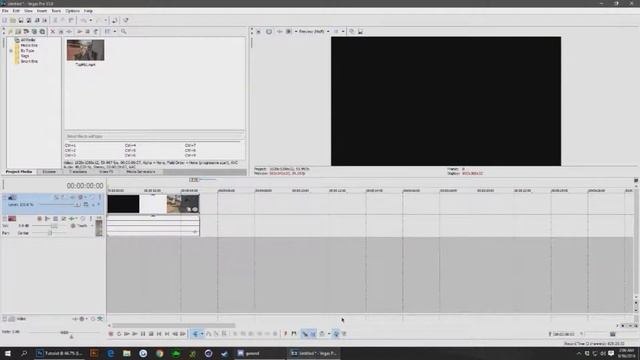The width and height of the screenshot is (640, 360).
Task: Click Start Preview icon in Project Media toolbar
Action: 79,31
